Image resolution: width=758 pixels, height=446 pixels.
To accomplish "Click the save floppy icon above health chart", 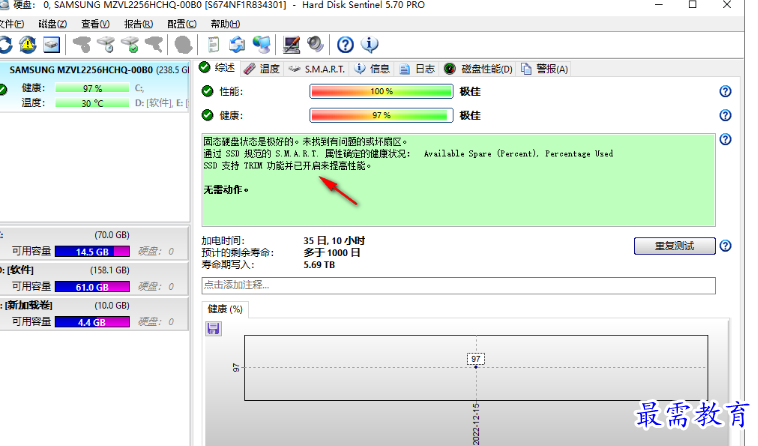I will [x=213, y=329].
